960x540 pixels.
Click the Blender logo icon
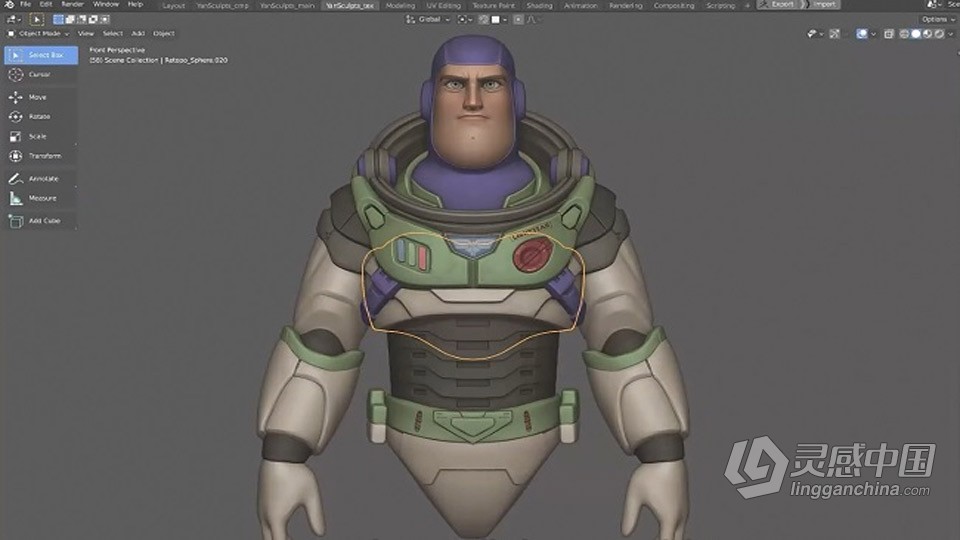click(9, 4)
